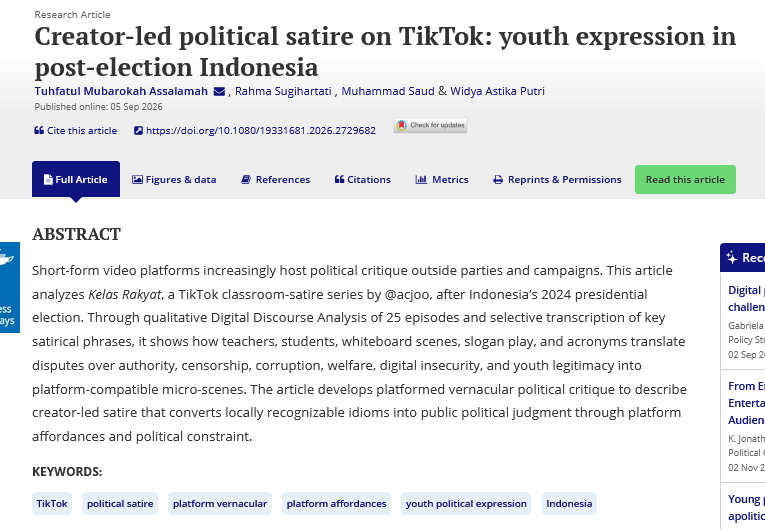Click the Read this article button
This screenshot has width=765, height=529.
point(685,180)
